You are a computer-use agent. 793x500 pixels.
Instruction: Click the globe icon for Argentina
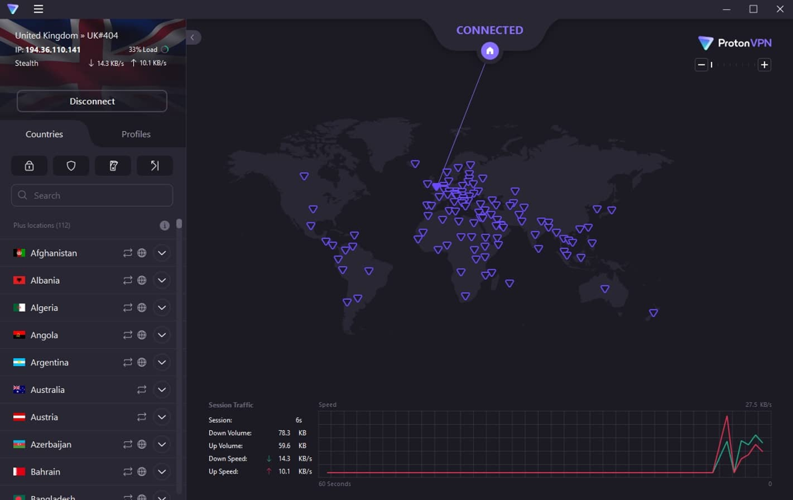(x=142, y=363)
